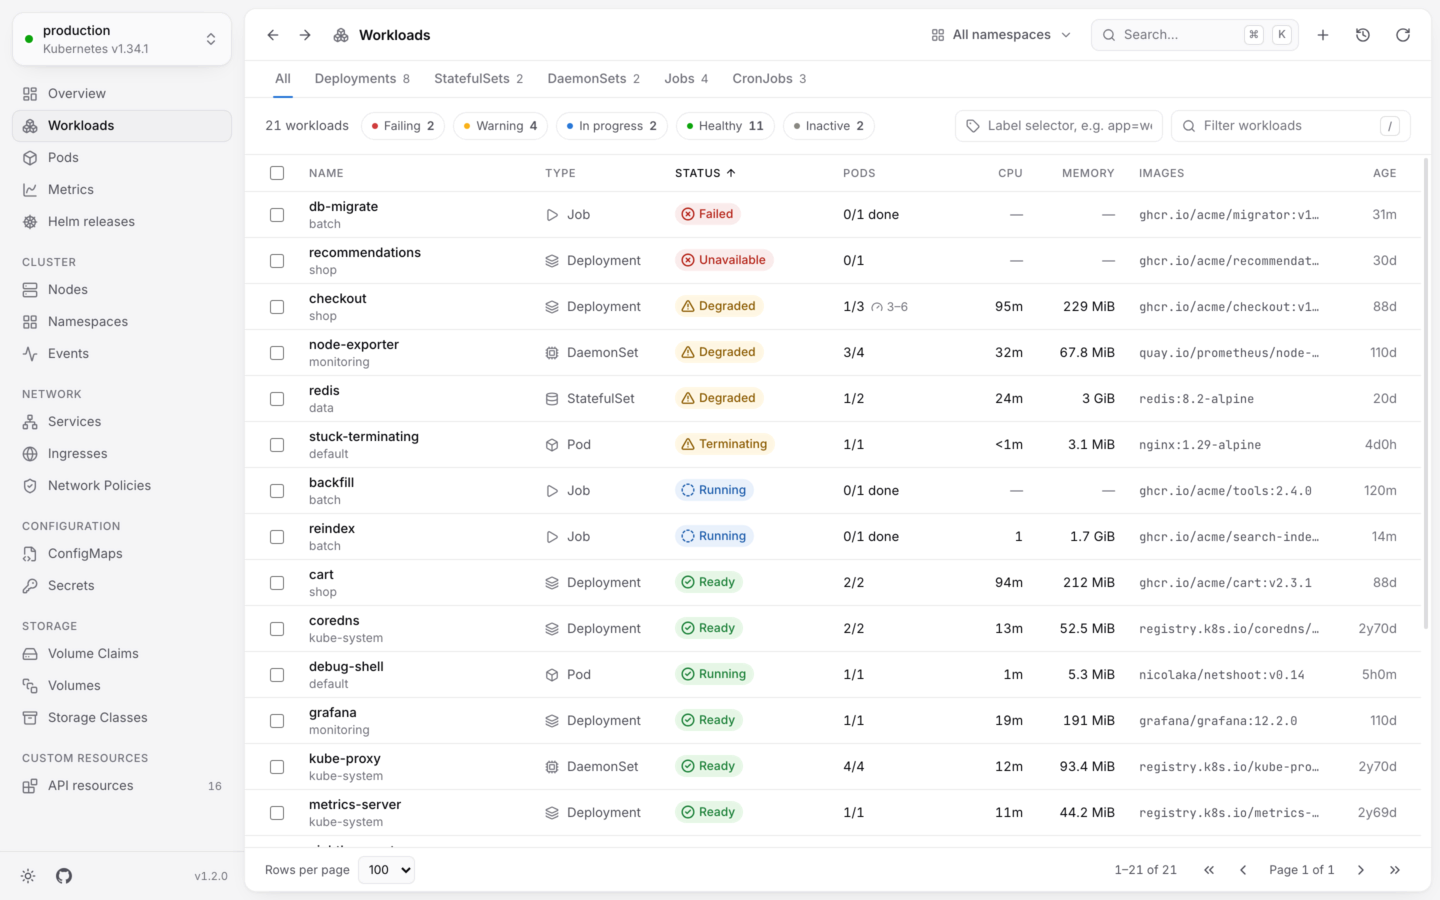This screenshot has width=1440, height=900.
Task: Open Storage Classes in the sidebar
Action: 122,718
